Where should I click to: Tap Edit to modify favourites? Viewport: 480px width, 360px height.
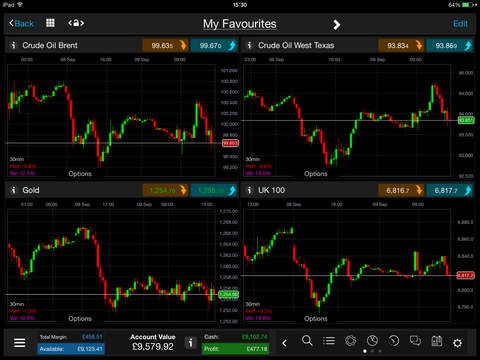460,24
